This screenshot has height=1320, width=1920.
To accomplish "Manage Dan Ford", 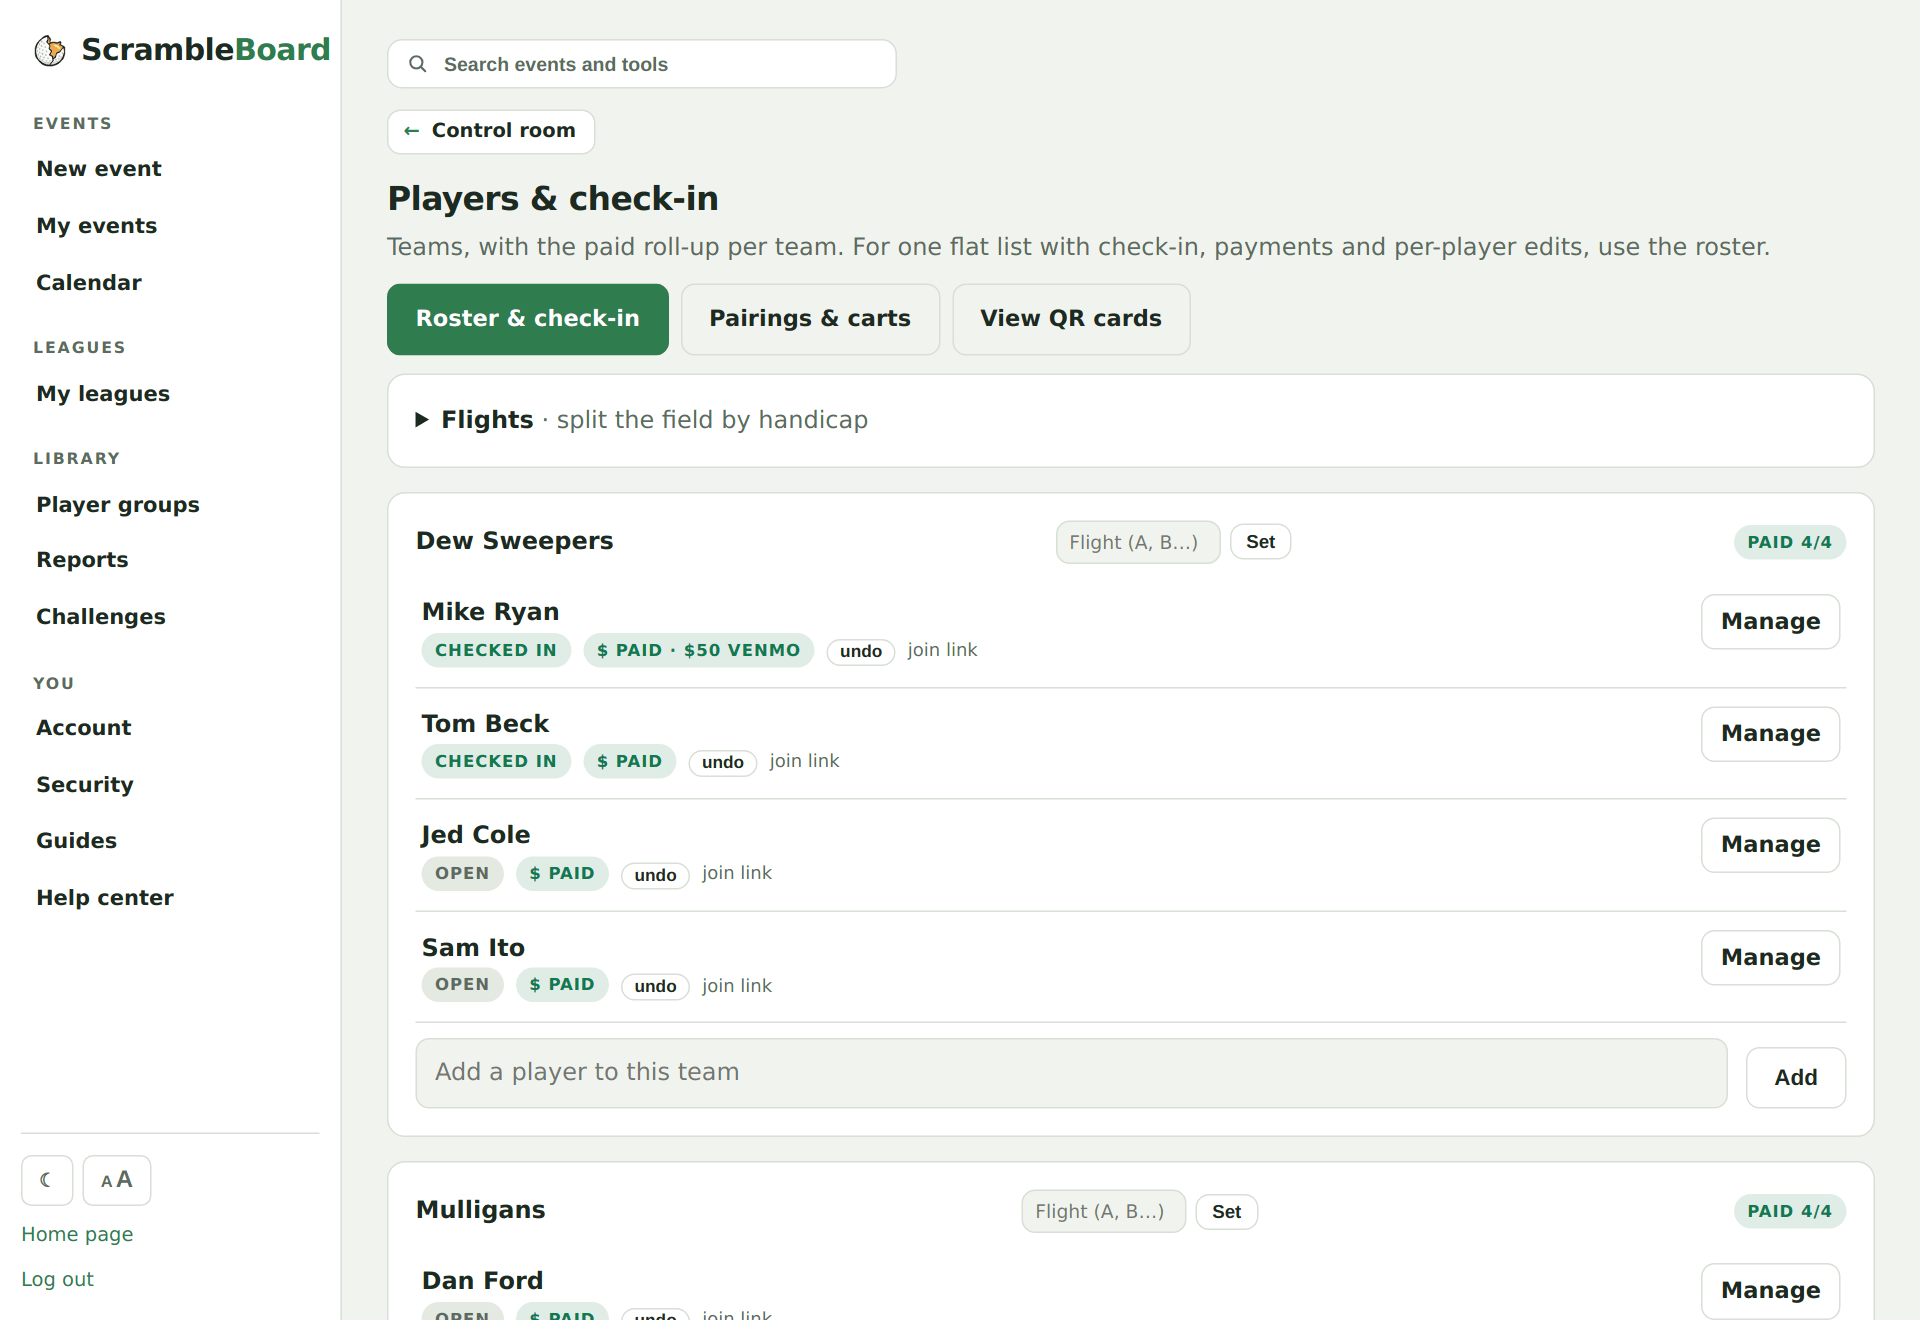I will point(1771,1291).
